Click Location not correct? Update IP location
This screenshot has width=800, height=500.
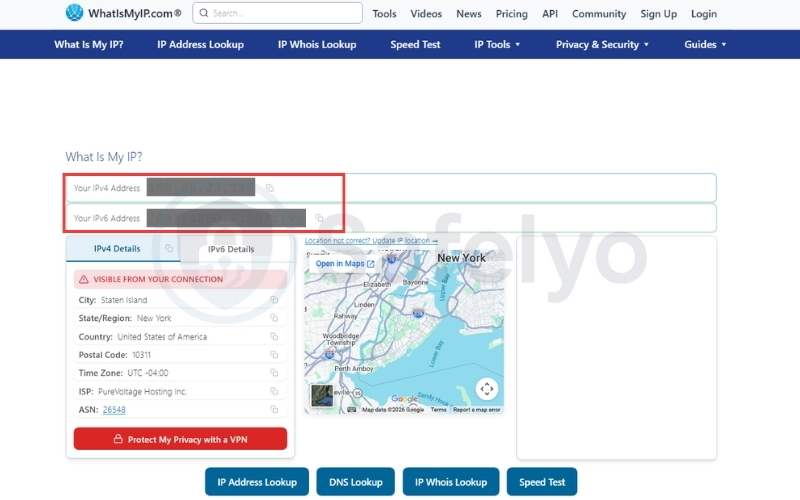(371, 240)
